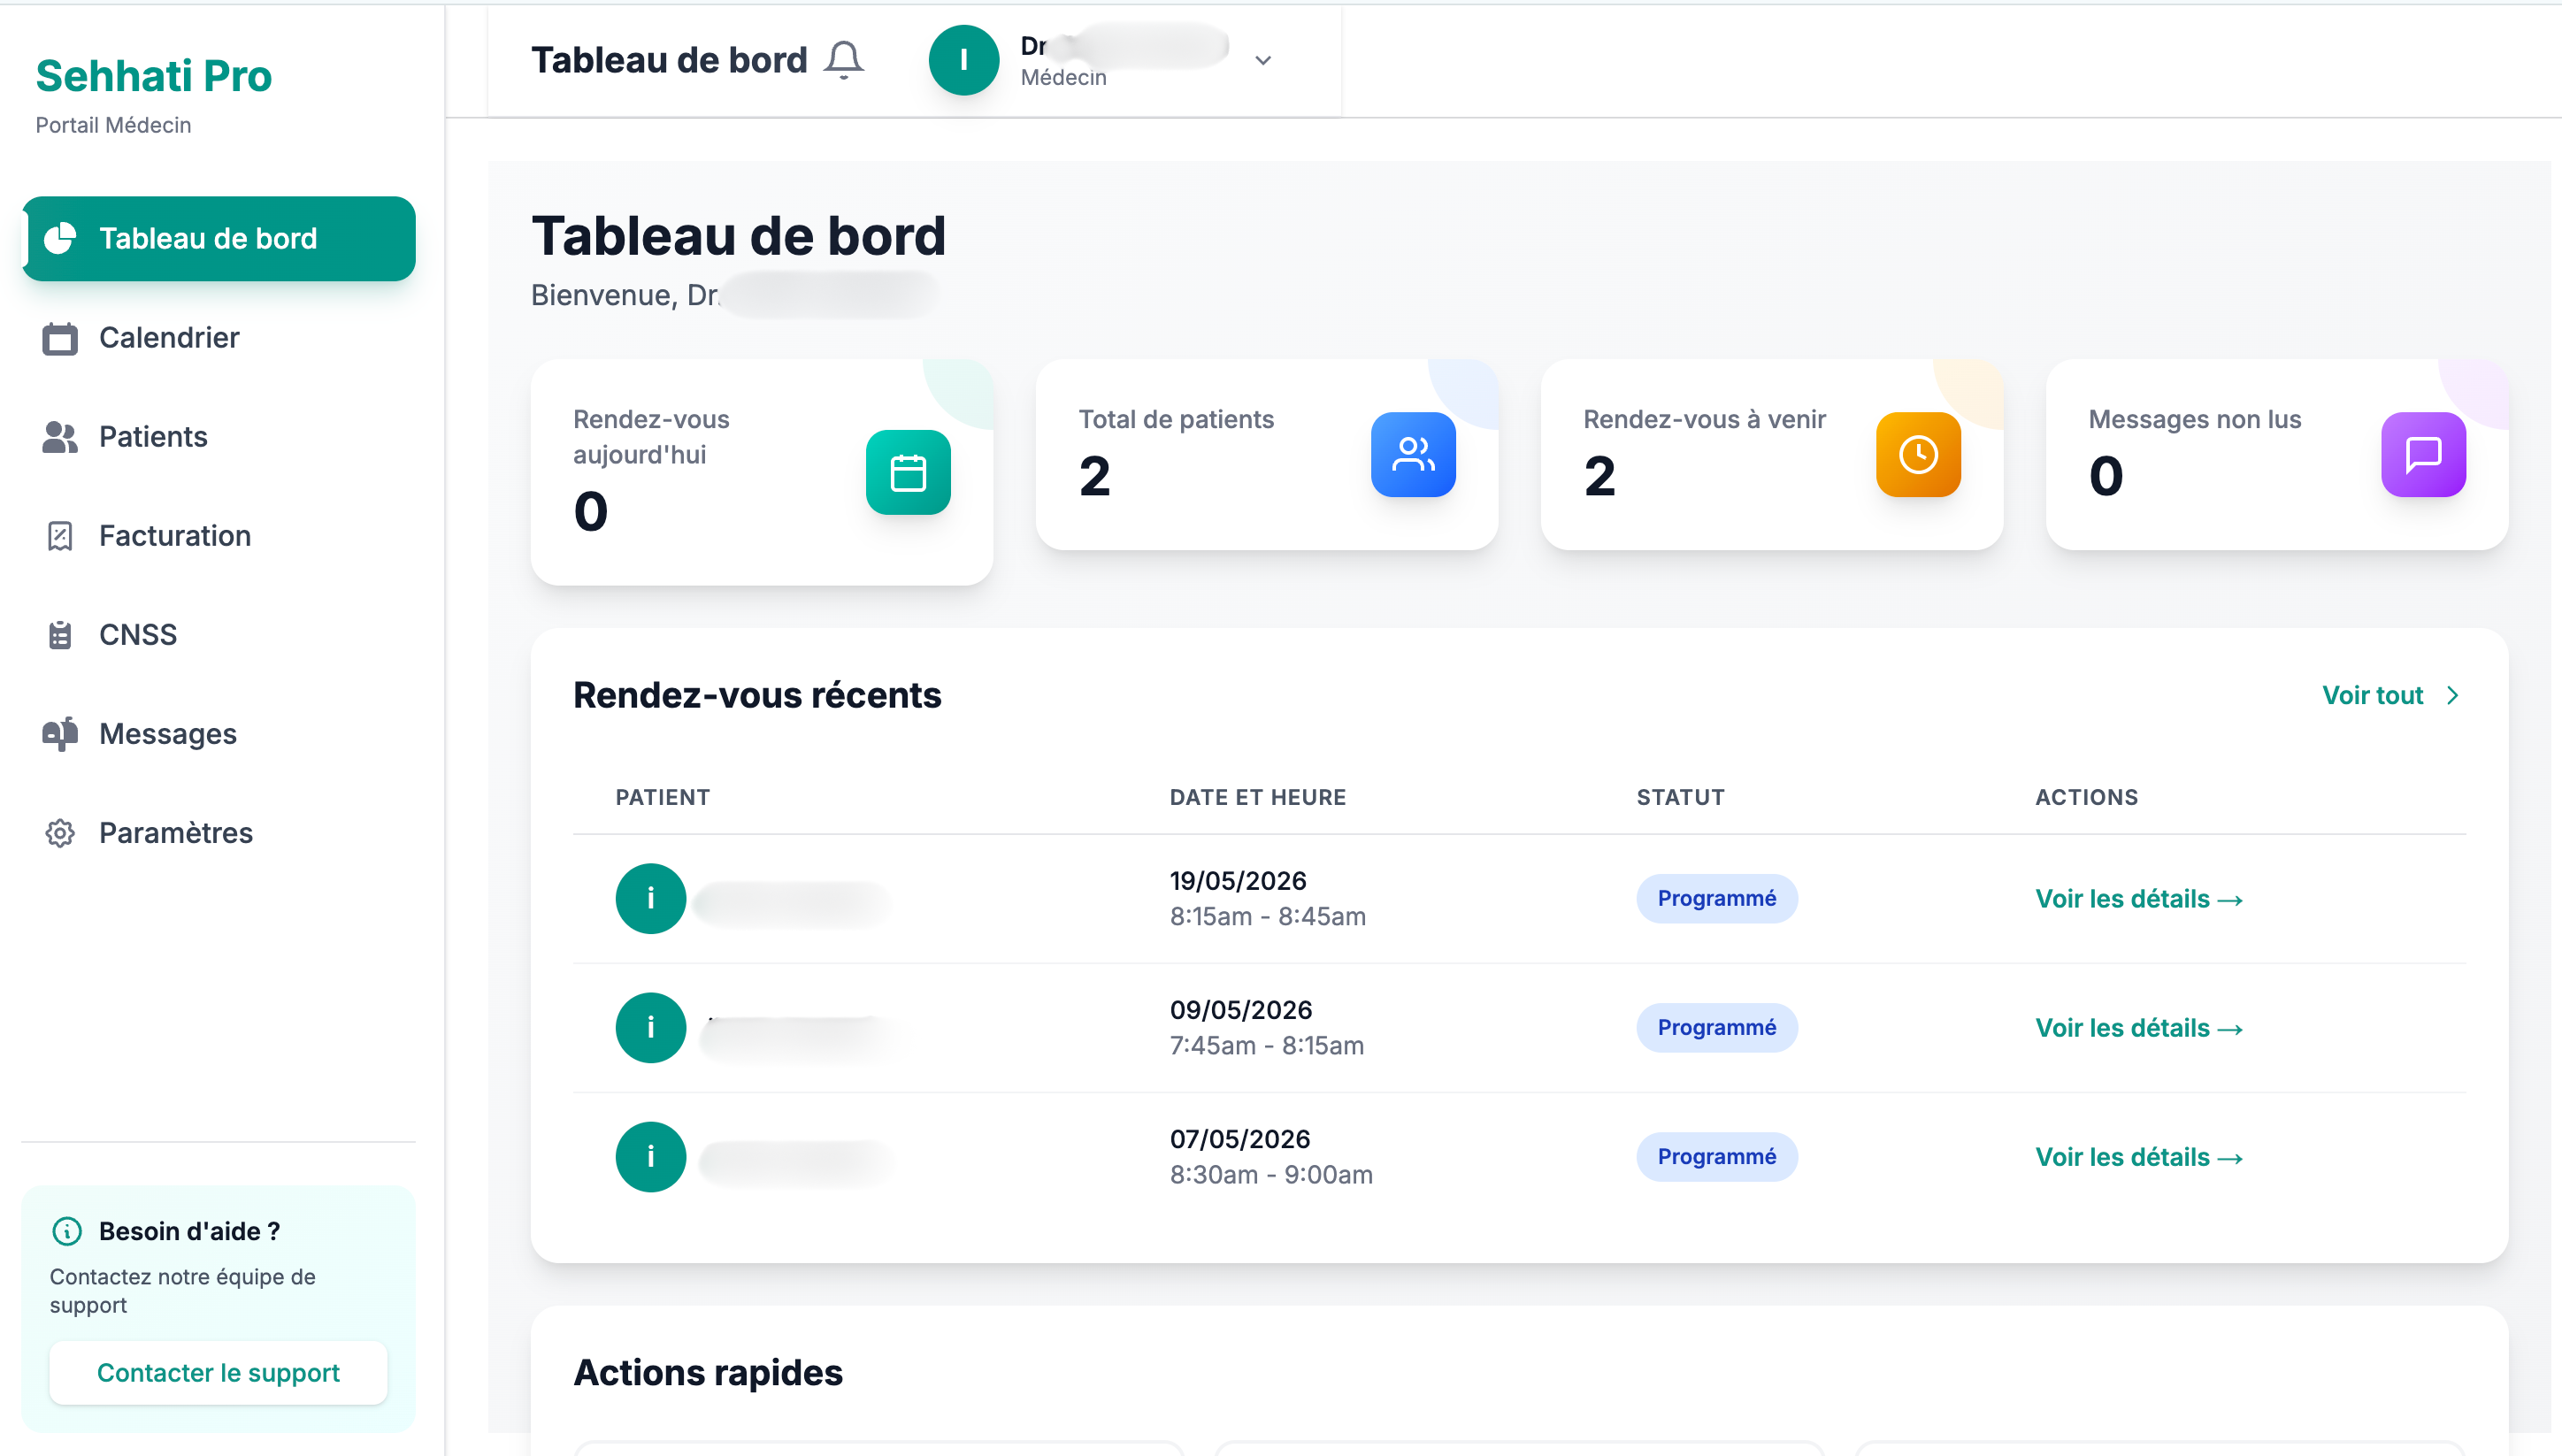Click the Rendez-vous récents heading
This screenshot has width=2562, height=1456.
[757, 695]
